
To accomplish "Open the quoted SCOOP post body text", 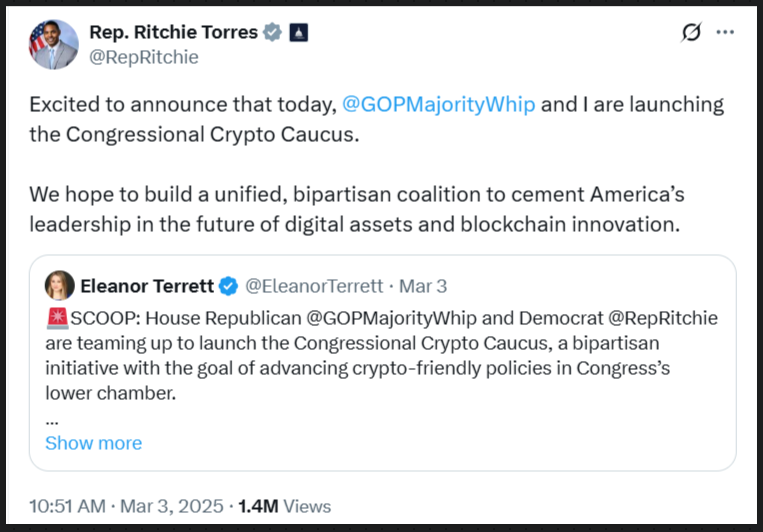I will pos(382,355).
